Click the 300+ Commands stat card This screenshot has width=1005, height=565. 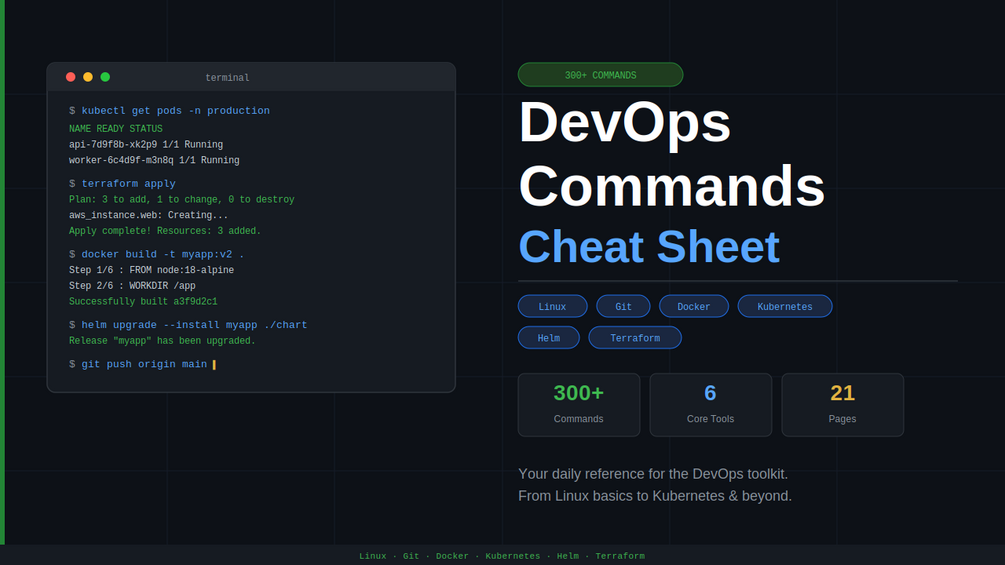click(579, 405)
